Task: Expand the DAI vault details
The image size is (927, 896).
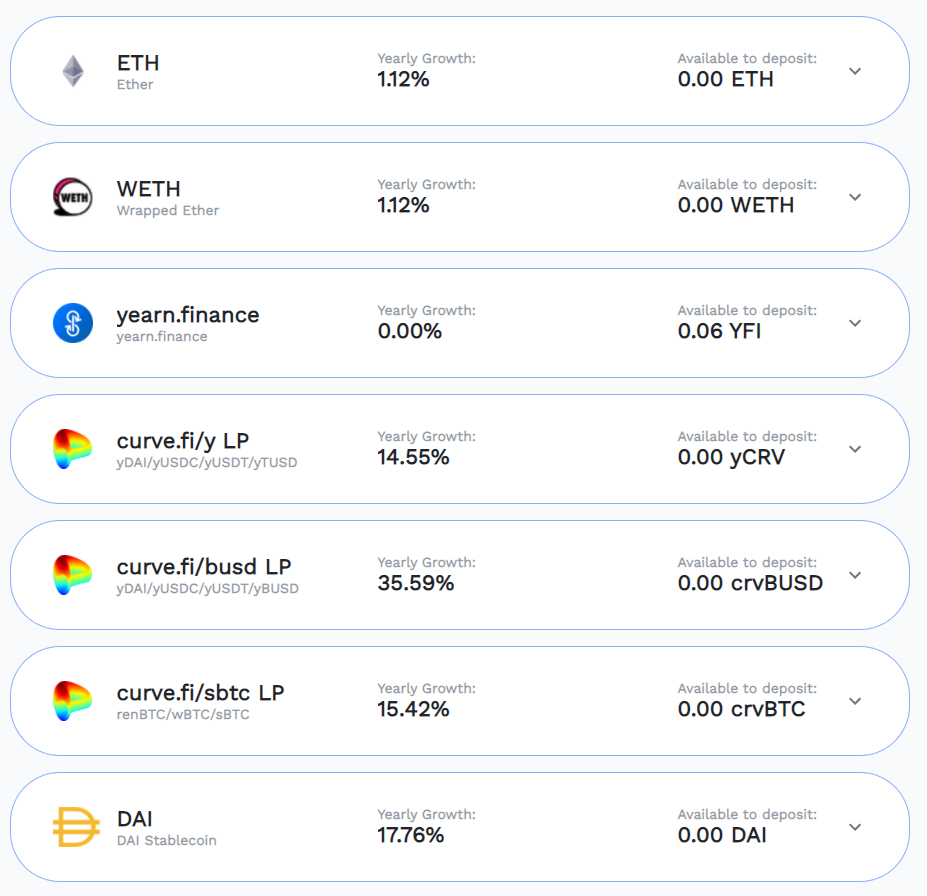Action: pos(855,827)
